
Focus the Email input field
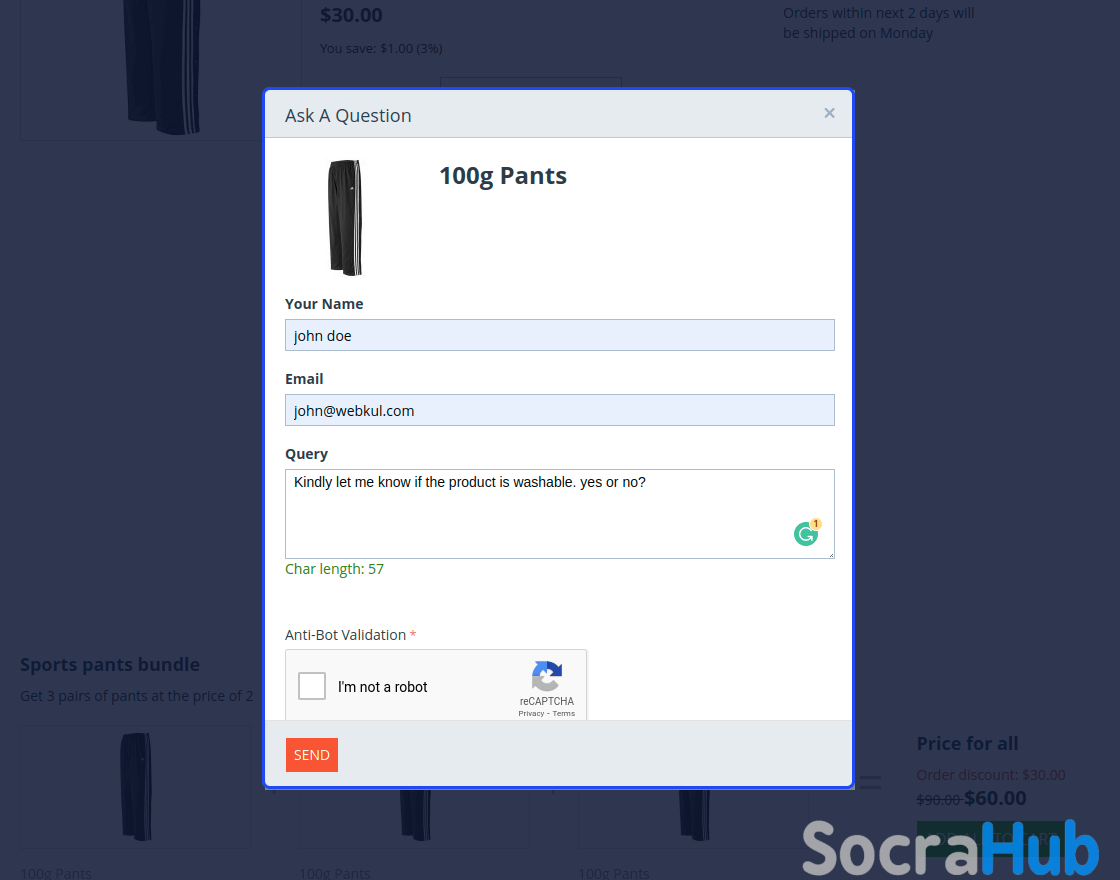pyautogui.click(x=559, y=410)
